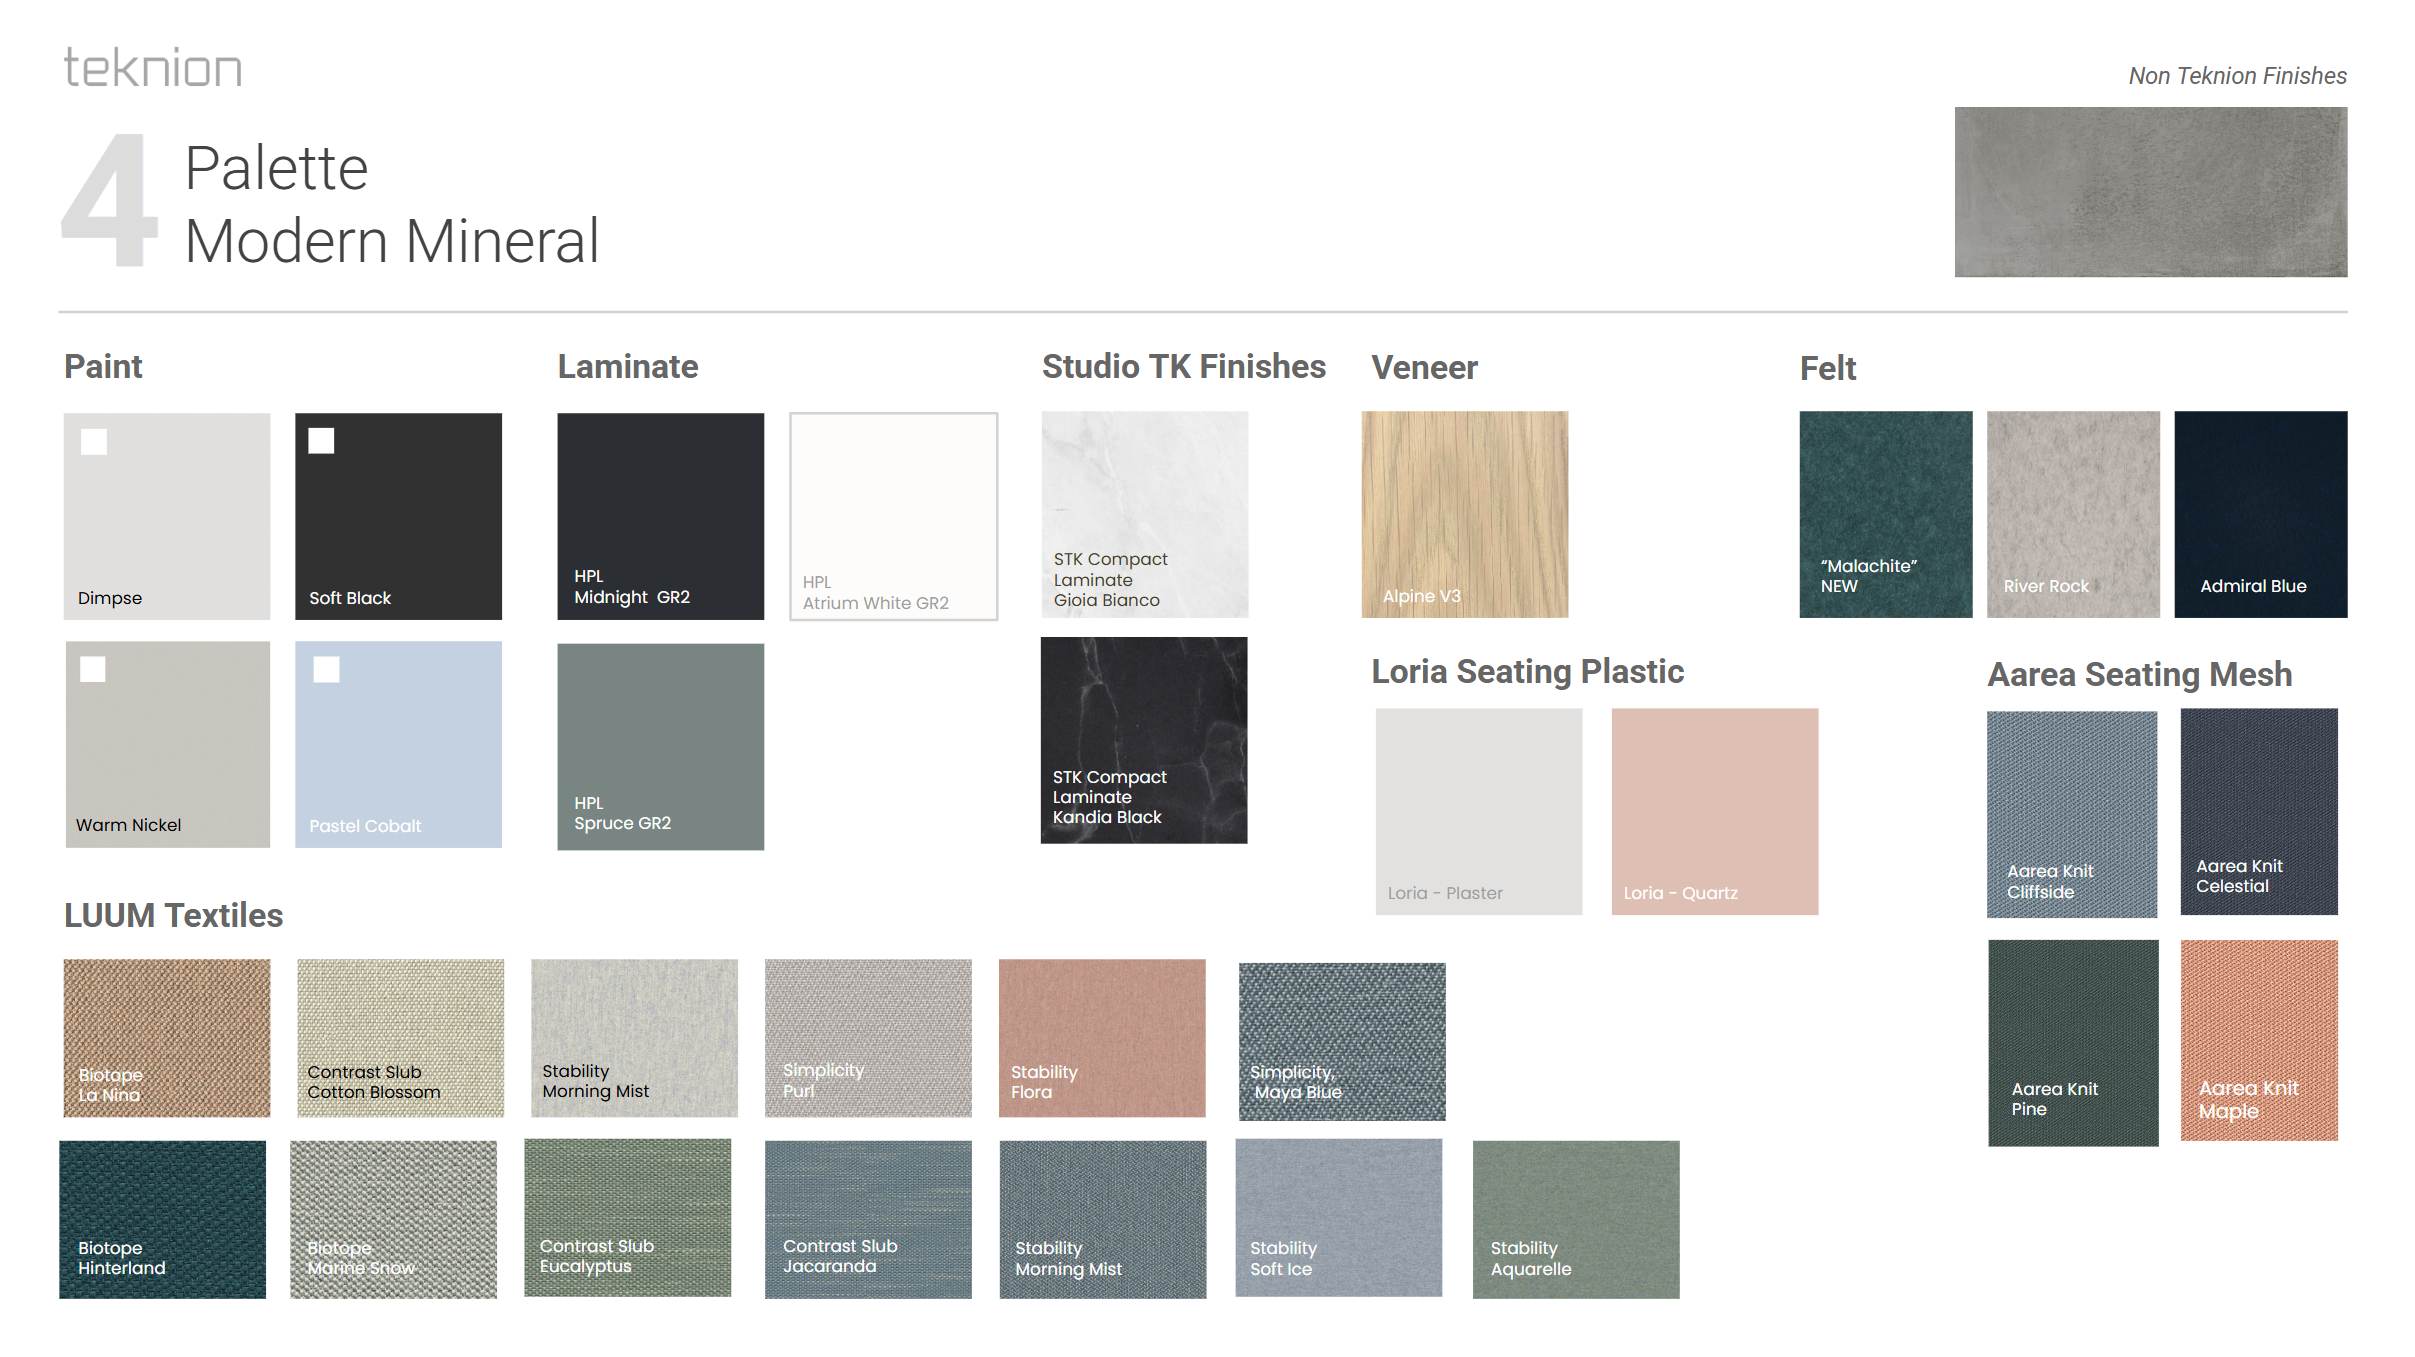
Task: Click the Laminate section heading
Action: pyautogui.click(x=628, y=366)
